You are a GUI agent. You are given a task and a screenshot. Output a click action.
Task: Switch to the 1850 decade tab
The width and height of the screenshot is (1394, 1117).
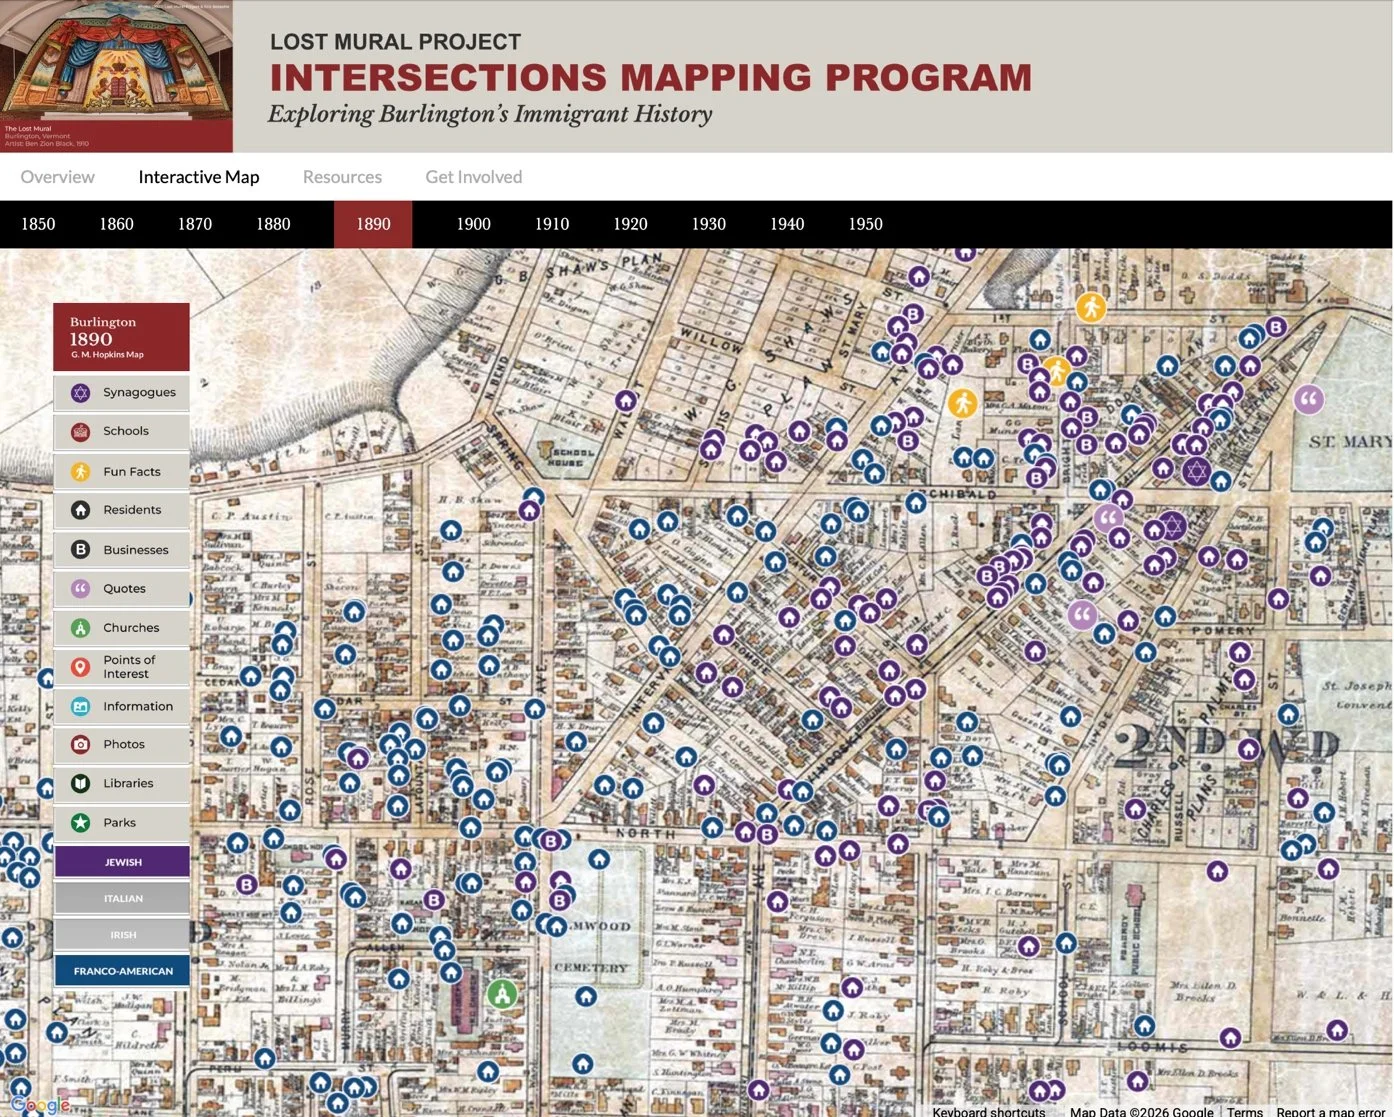click(x=38, y=224)
